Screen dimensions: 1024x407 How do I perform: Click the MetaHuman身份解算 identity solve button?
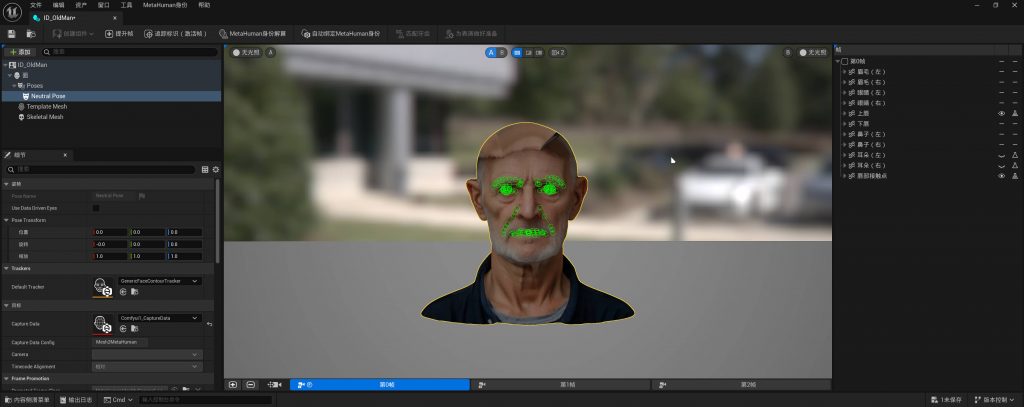pyautogui.click(x=253, y=34)
